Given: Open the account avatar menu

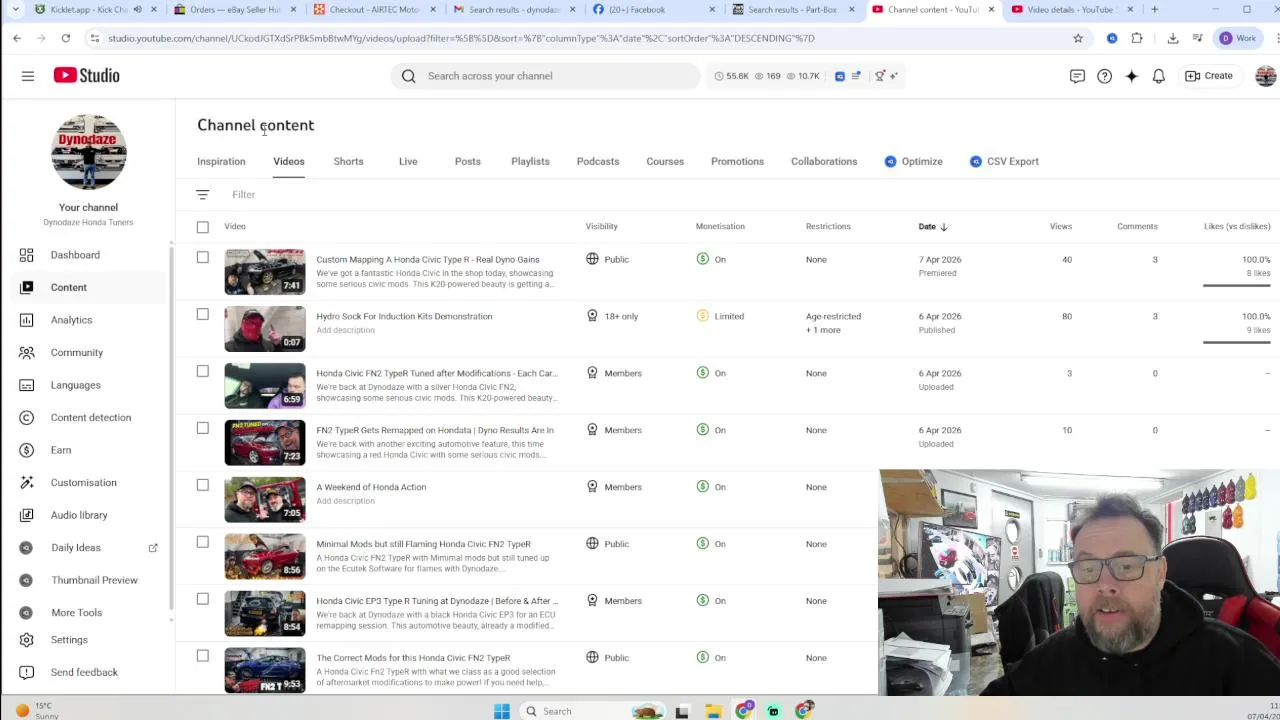Looking at the screenshot, I should coord(1266,76).
